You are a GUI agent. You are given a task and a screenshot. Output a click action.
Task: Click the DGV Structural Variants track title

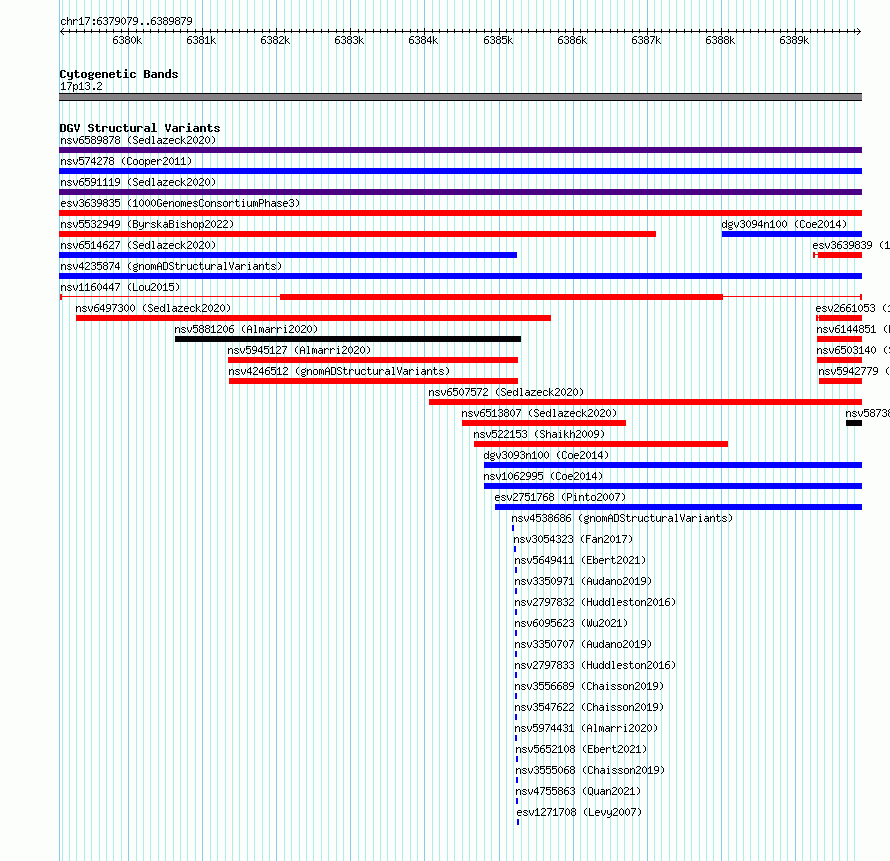pyautogui.click(x=140, y=128)
